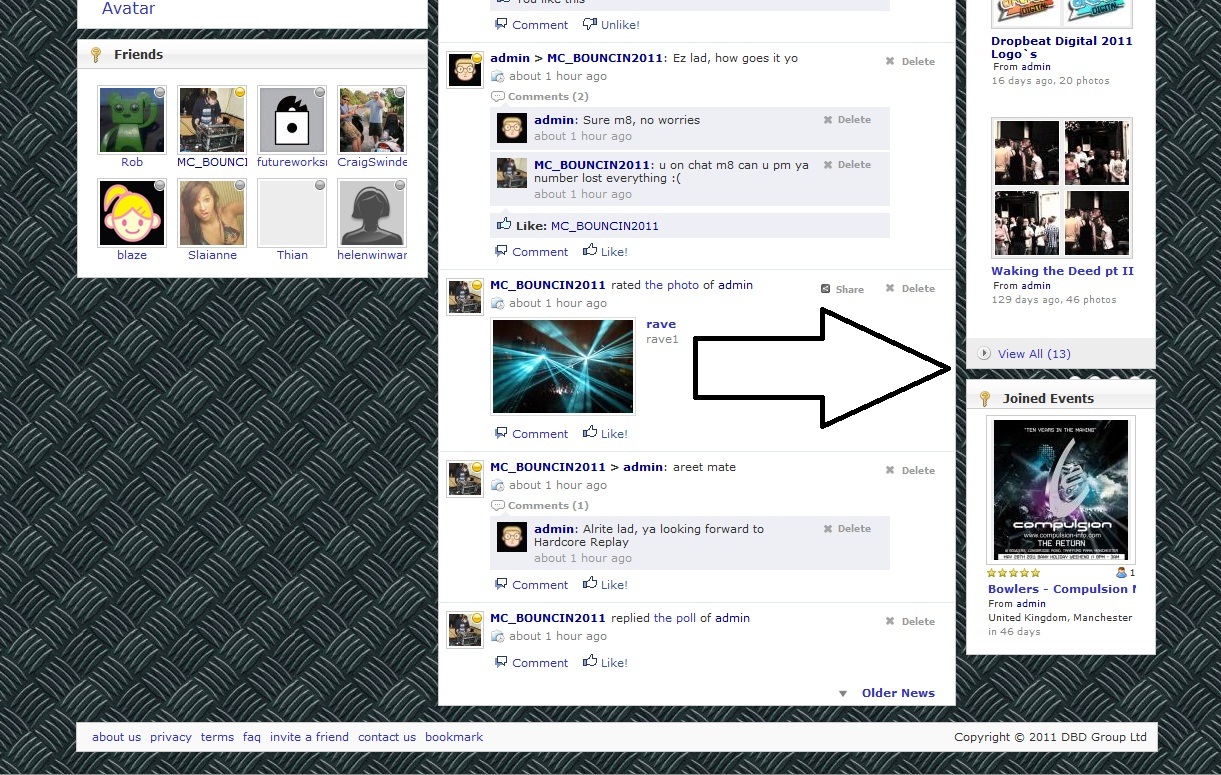
Task: Delete the 'Ez lad, how goes it yo' post
Action: pos(910,61)
